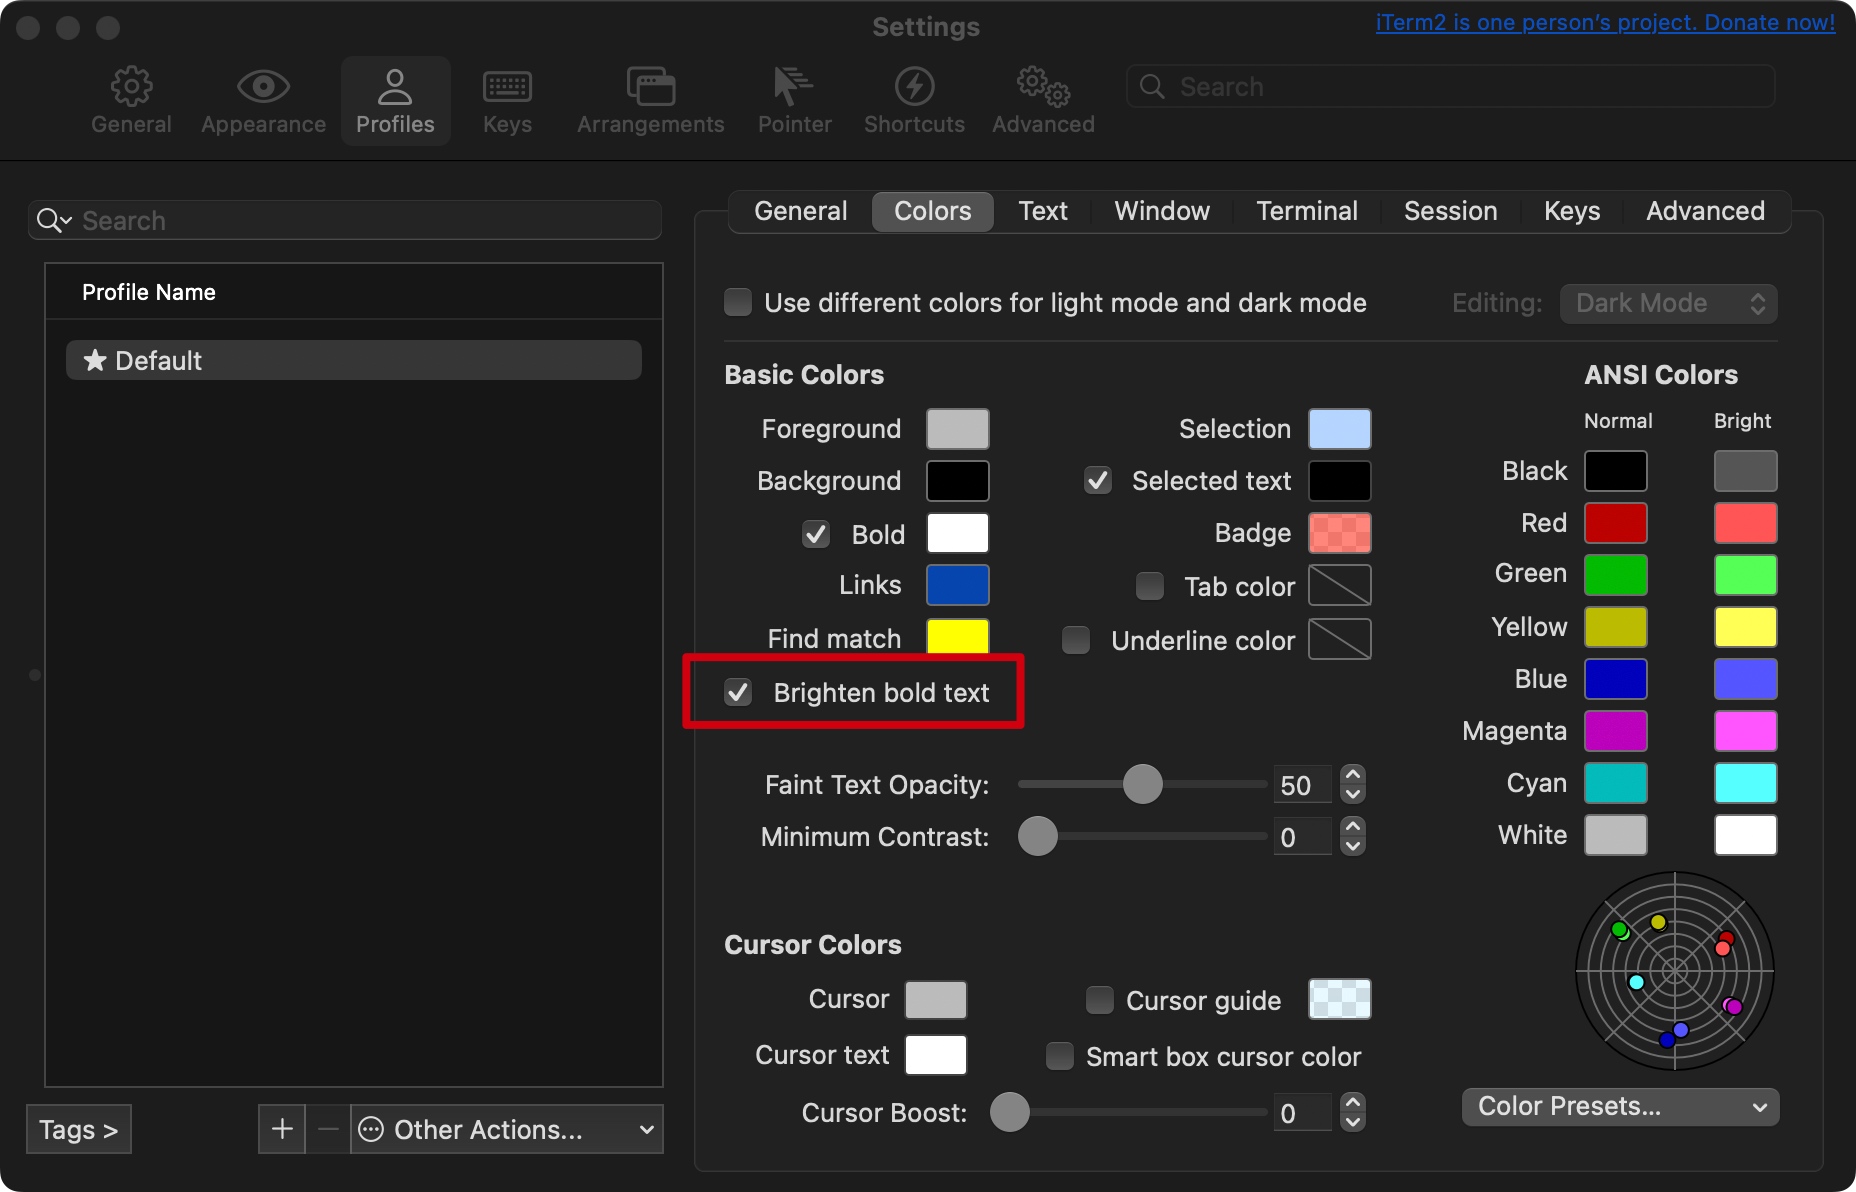Open the Appearance eye icon

[263, 87]
